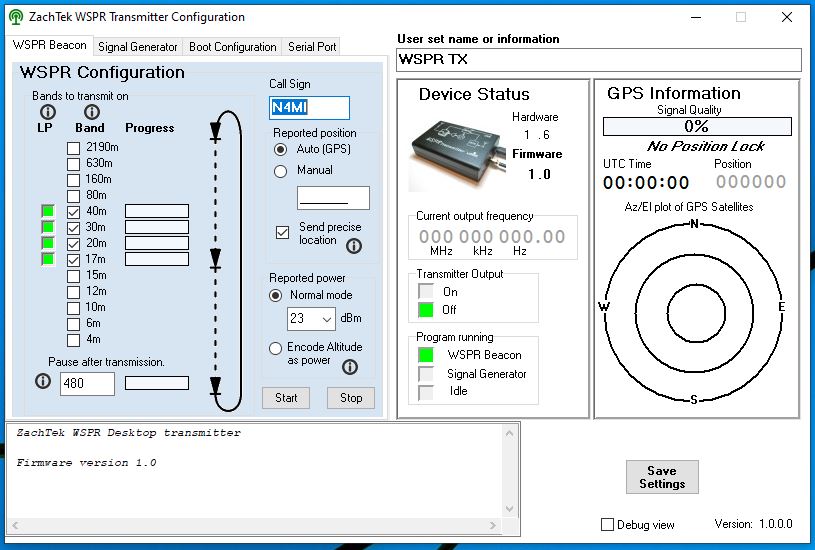Click info icon beside Encode Altitude as power
Screen dimensions: 815x550
click(x=350, y=367)
